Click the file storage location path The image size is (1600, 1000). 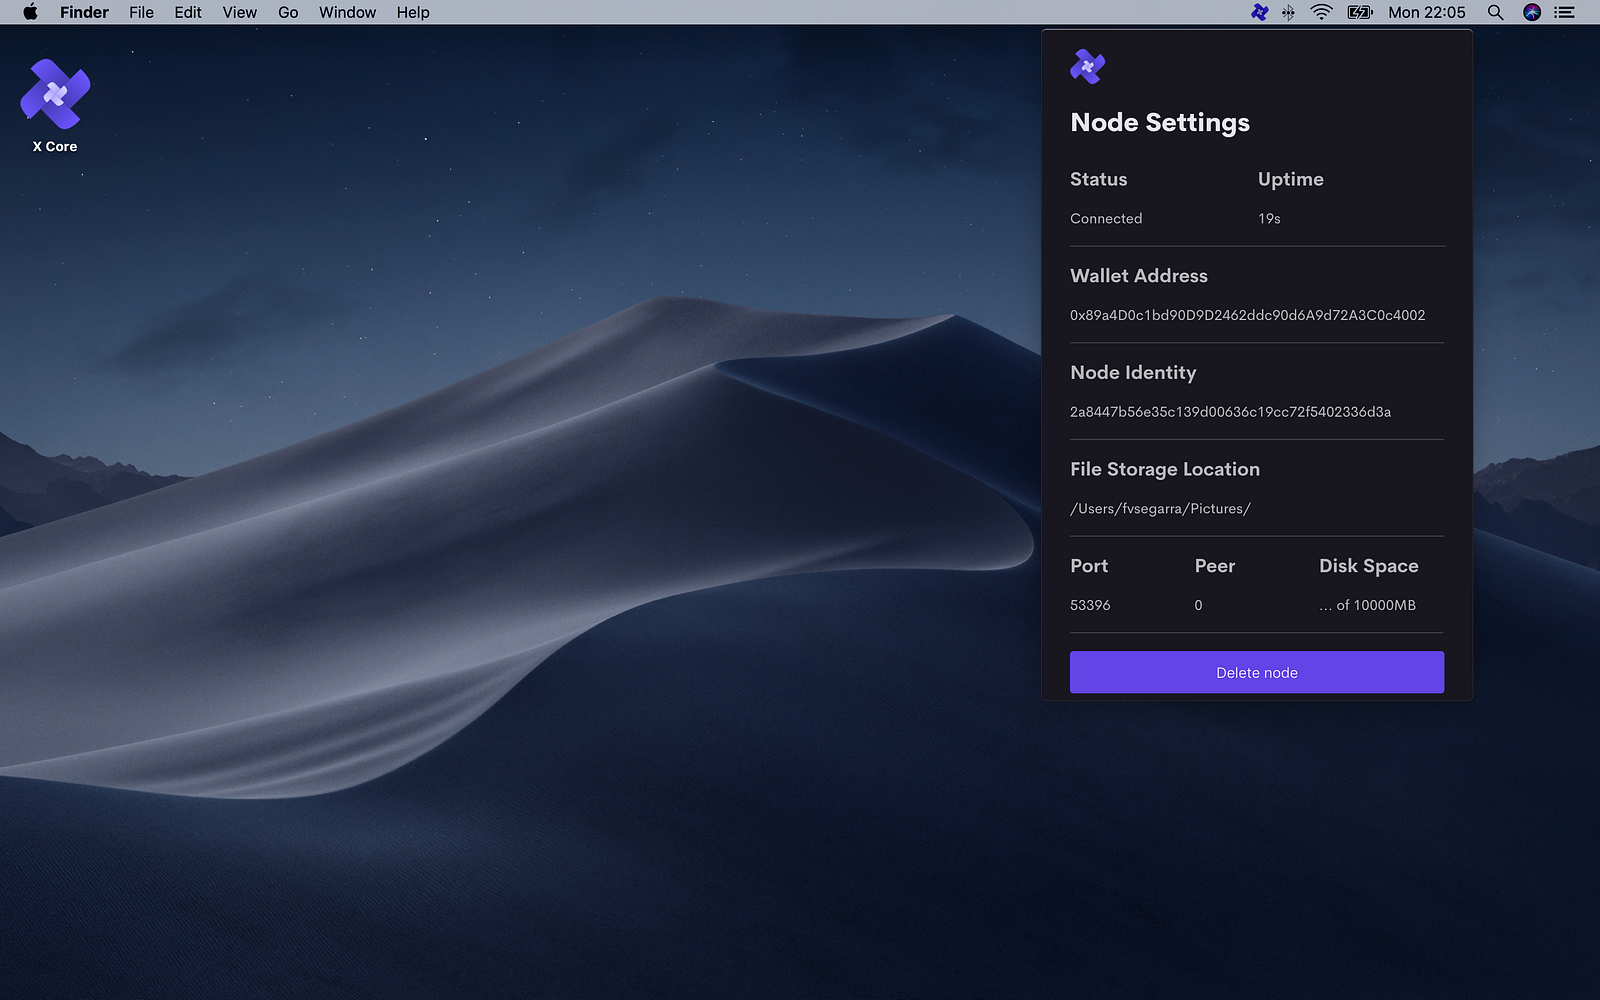1160,509
